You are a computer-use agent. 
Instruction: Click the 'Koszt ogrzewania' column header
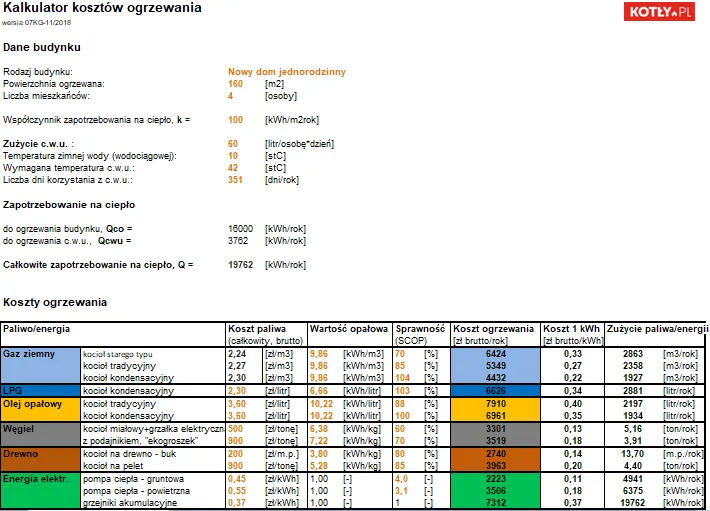pos(494,329)
